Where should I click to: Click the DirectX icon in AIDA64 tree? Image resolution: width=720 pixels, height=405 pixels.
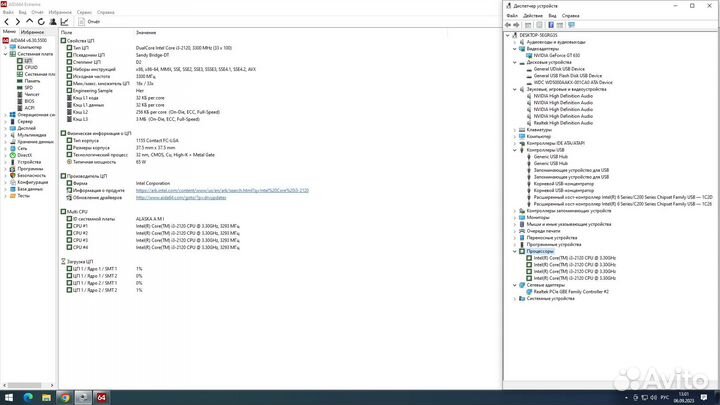tap(13, 155)
